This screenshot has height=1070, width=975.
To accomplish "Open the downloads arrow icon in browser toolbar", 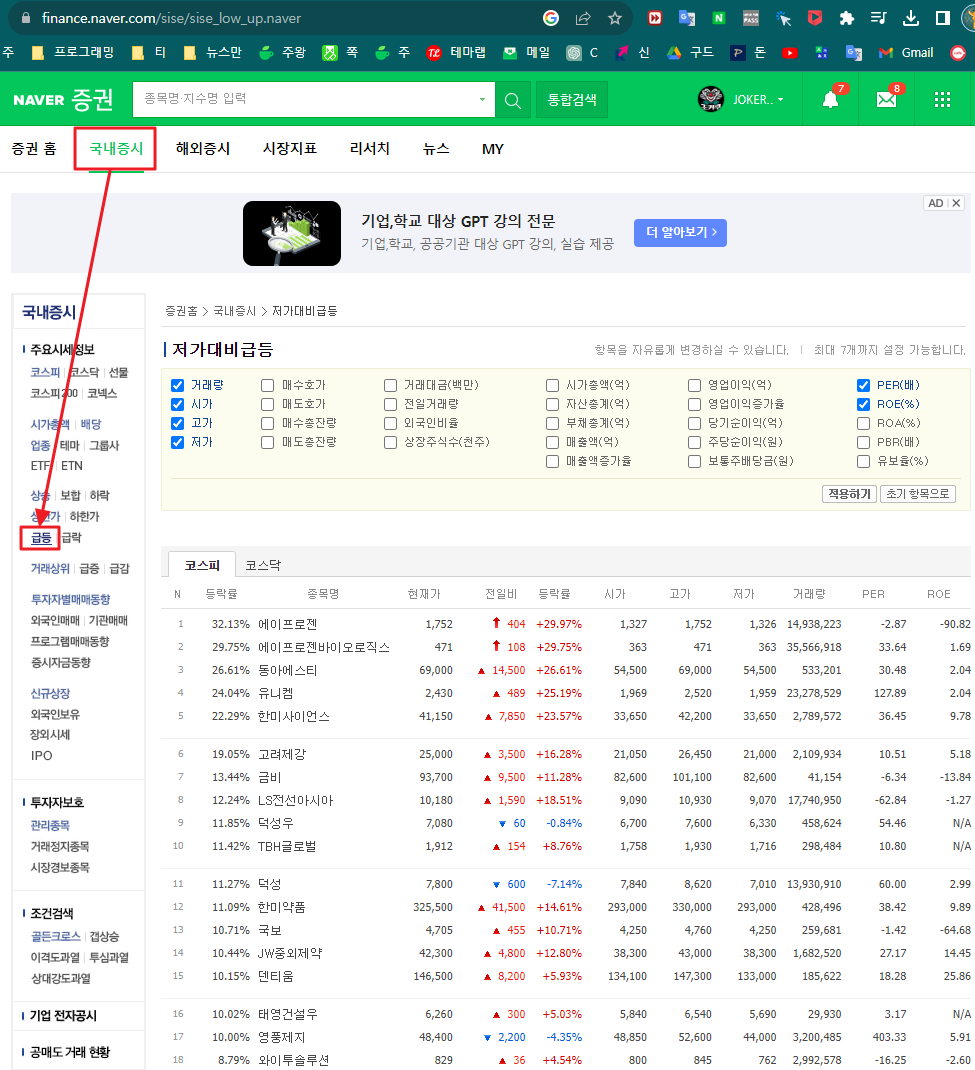I will point(911,18).
